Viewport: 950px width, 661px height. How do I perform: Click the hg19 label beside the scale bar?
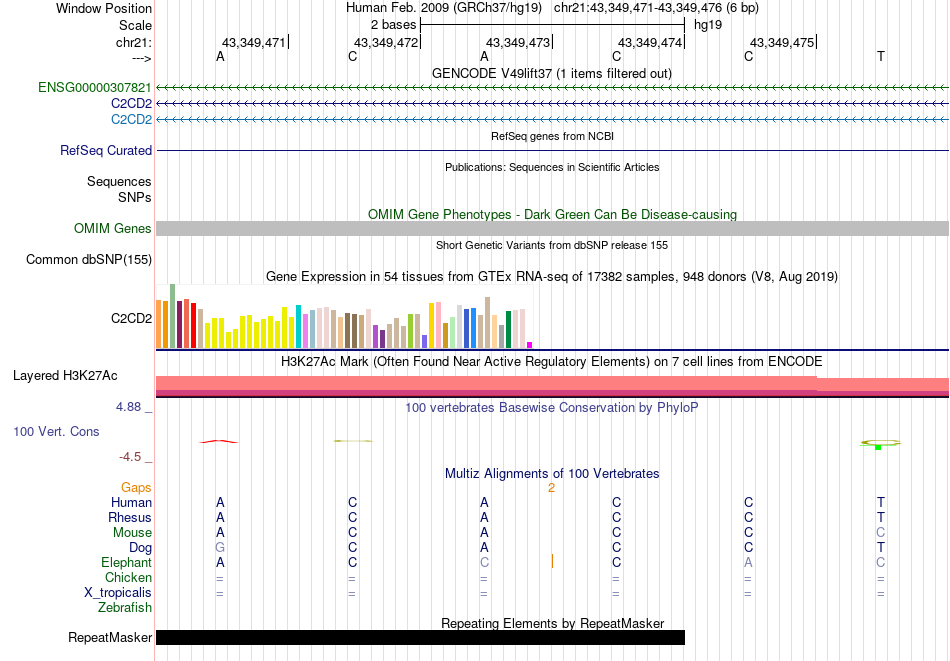pyautogui.click(x=708, y=25)
